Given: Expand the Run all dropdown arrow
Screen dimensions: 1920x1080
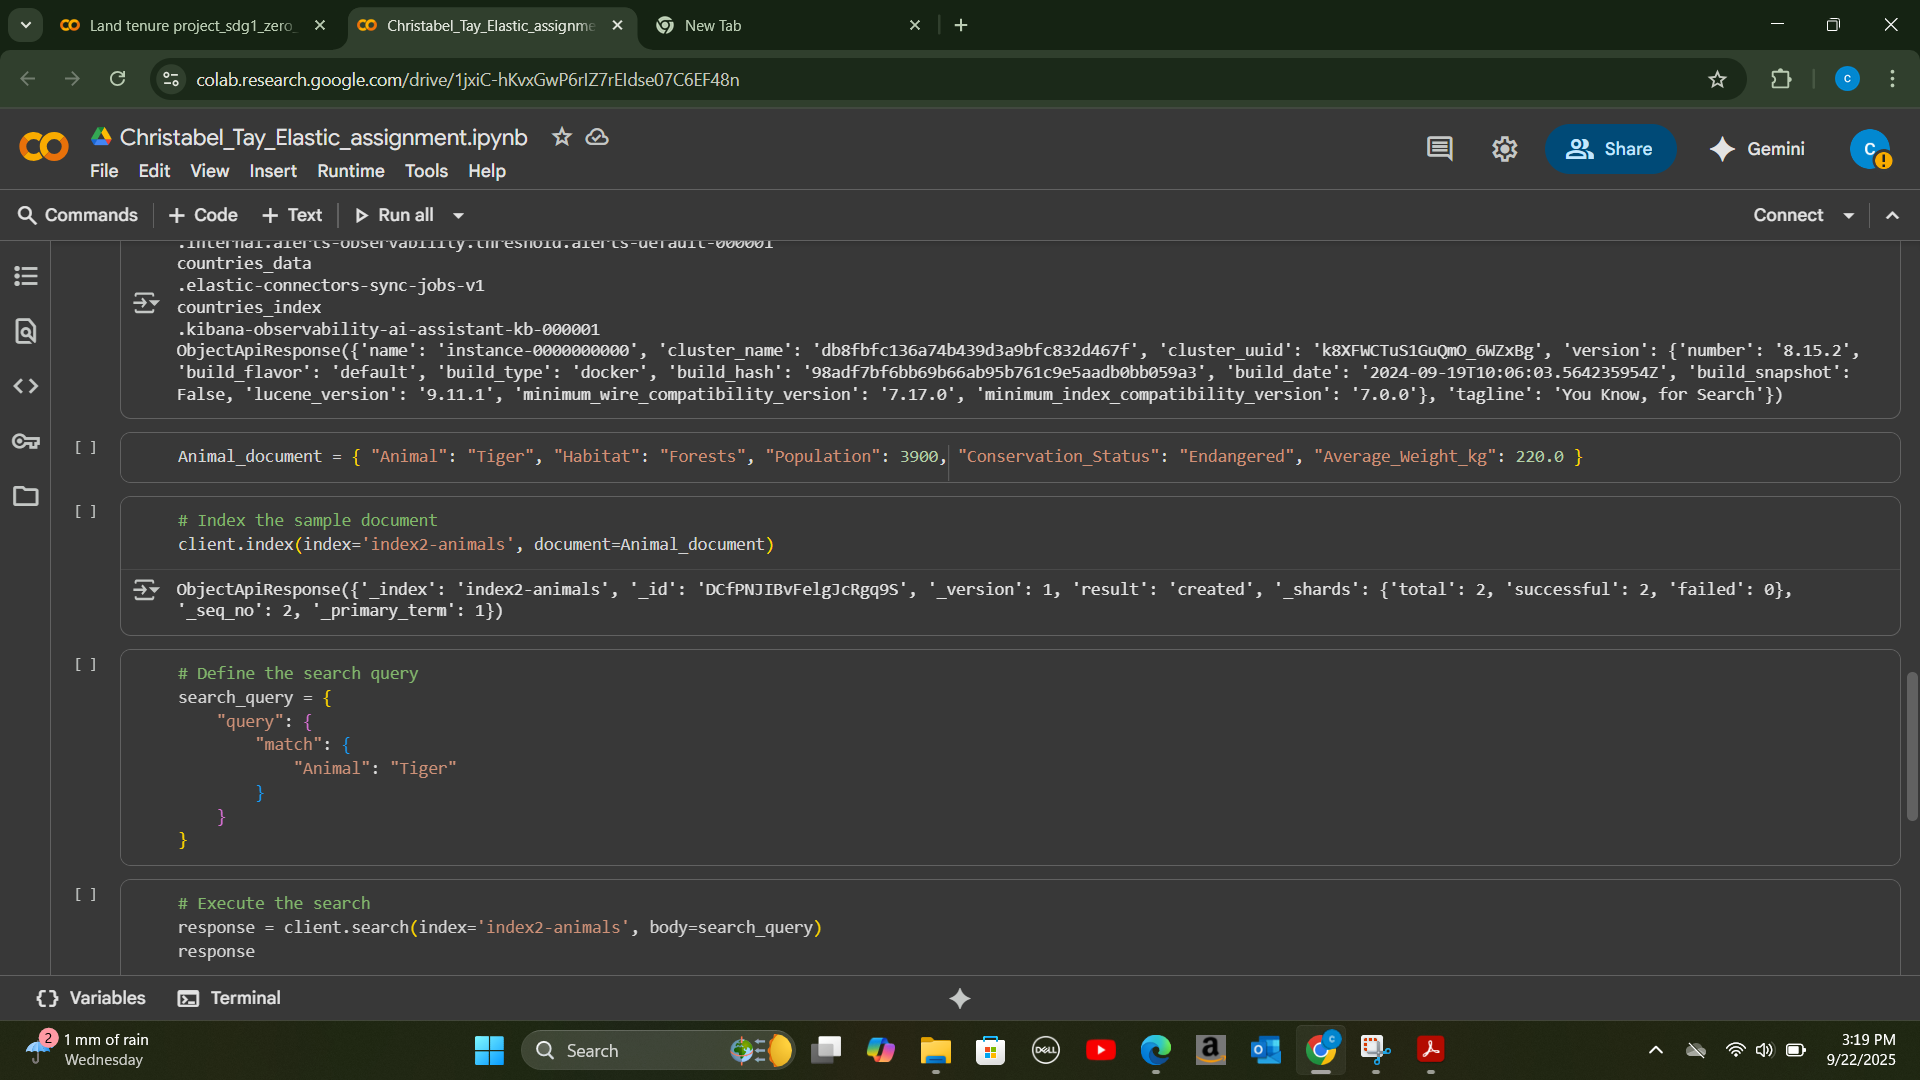Looking at the screenshot, I should point(458,216).
